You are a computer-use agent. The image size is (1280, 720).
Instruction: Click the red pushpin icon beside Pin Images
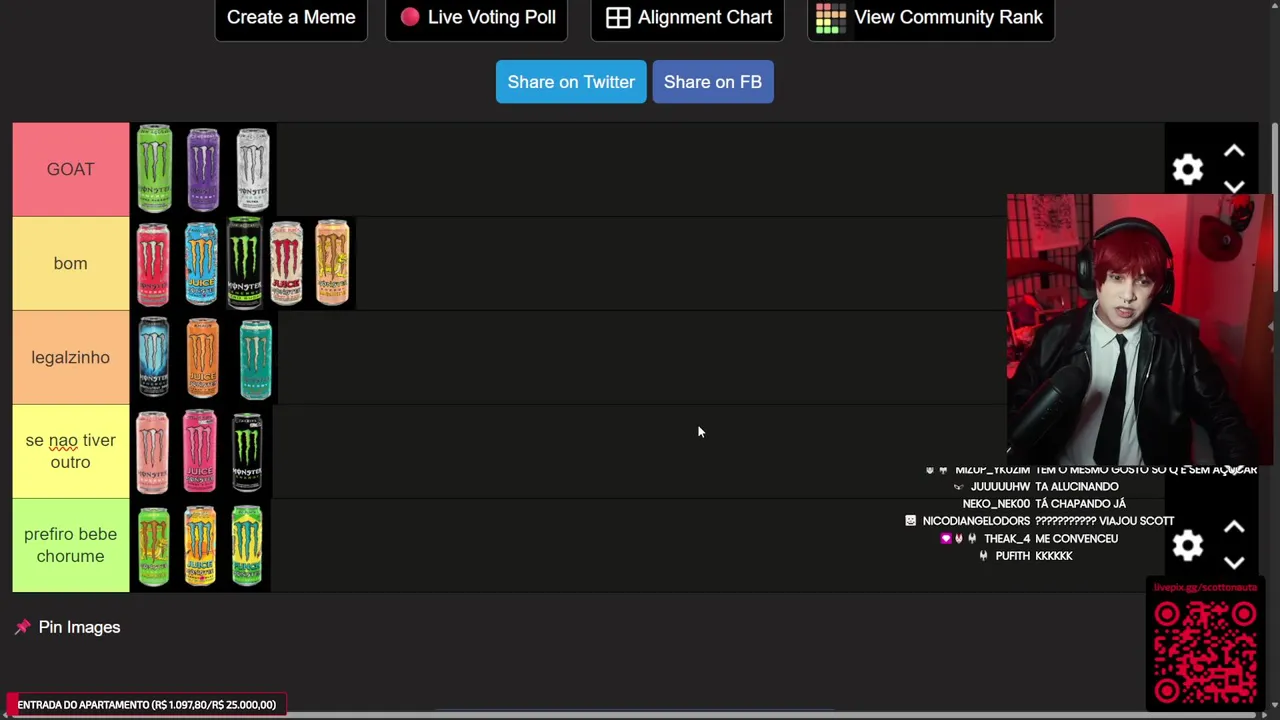pos(22,627)
